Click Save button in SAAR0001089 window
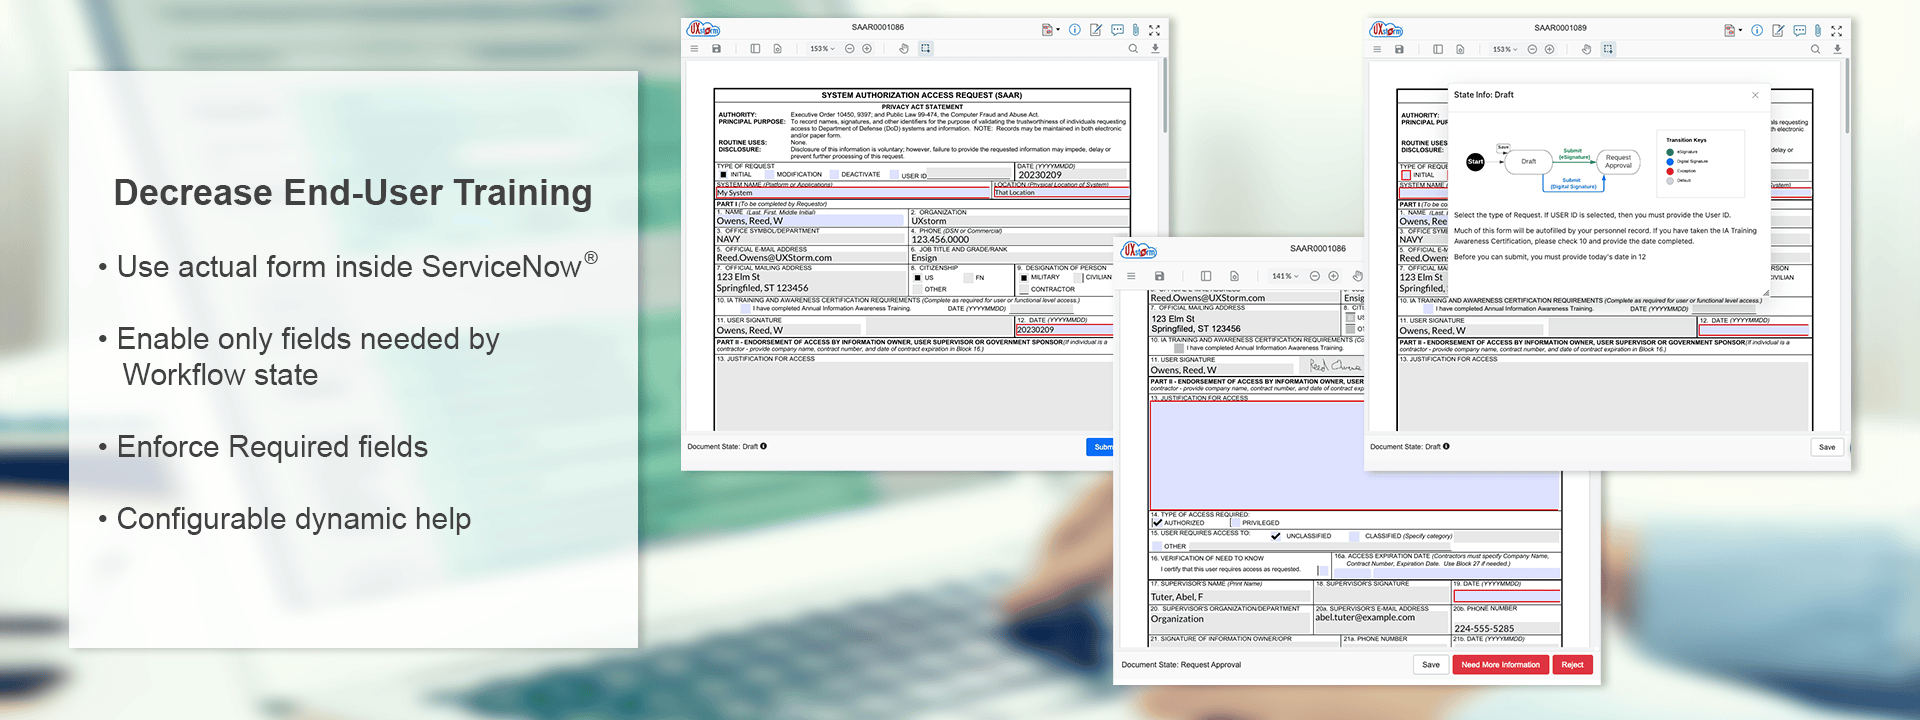The image size is (1920, 720). [1827, 447]
